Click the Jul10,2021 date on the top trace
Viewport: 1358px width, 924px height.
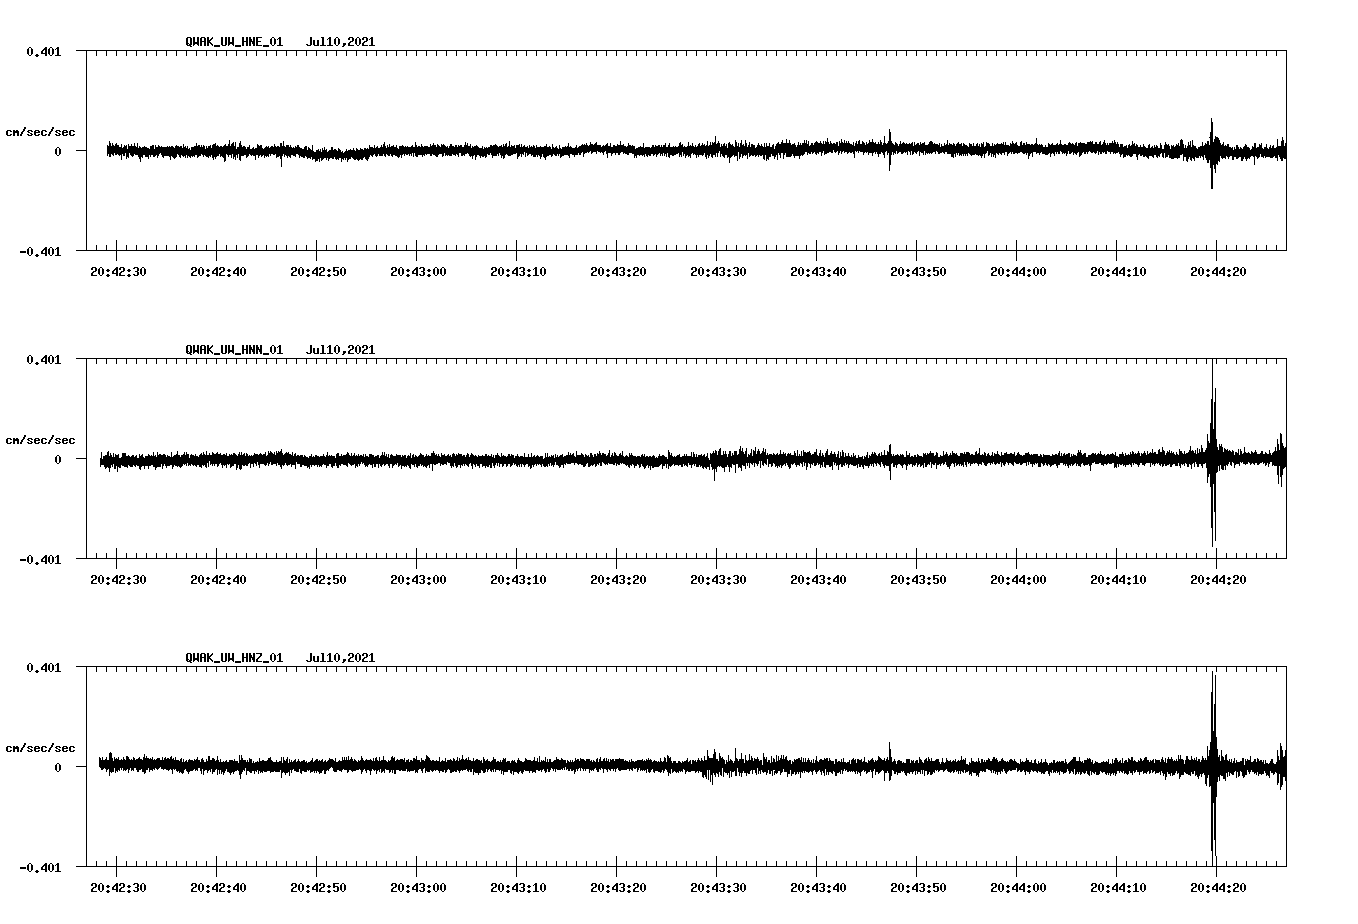(340, 41)
